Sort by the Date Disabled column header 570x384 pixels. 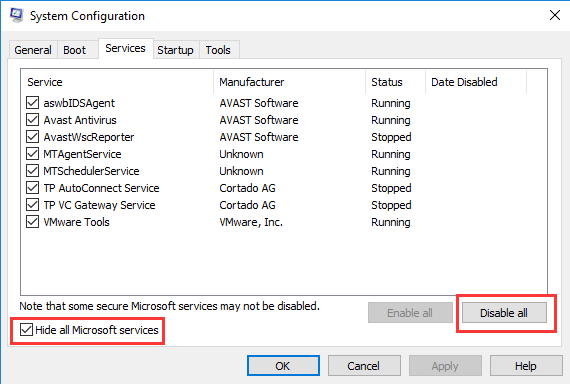pyautogui.click(x=476, y=82)
